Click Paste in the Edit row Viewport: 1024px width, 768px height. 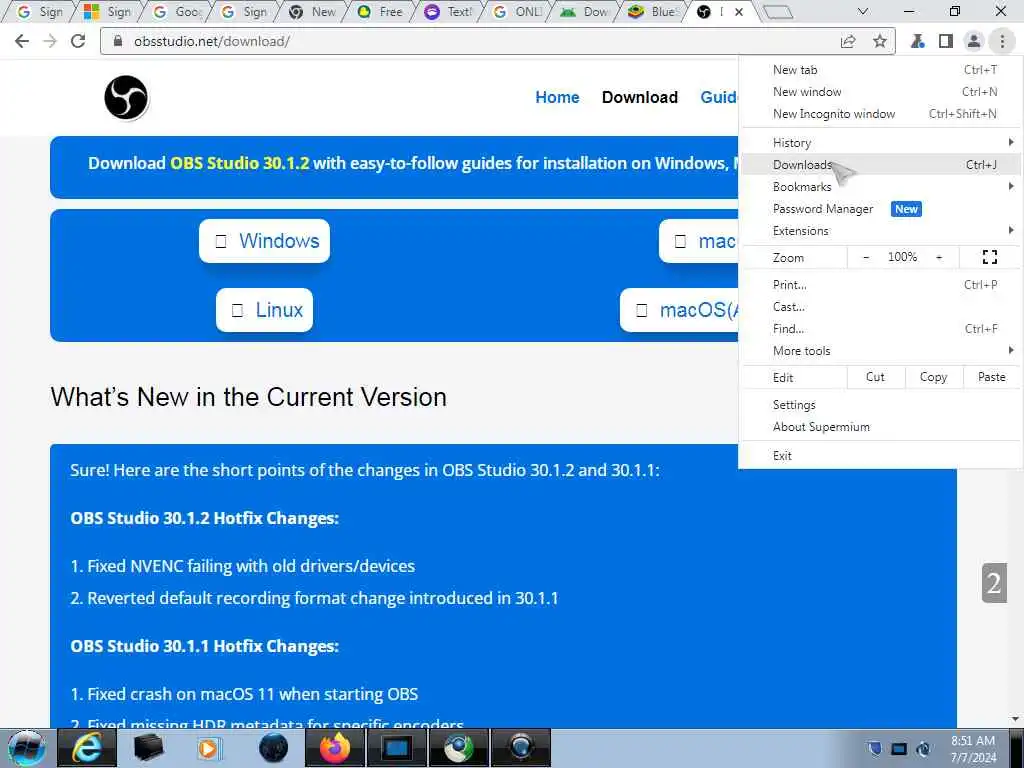[x=991, y=377]
